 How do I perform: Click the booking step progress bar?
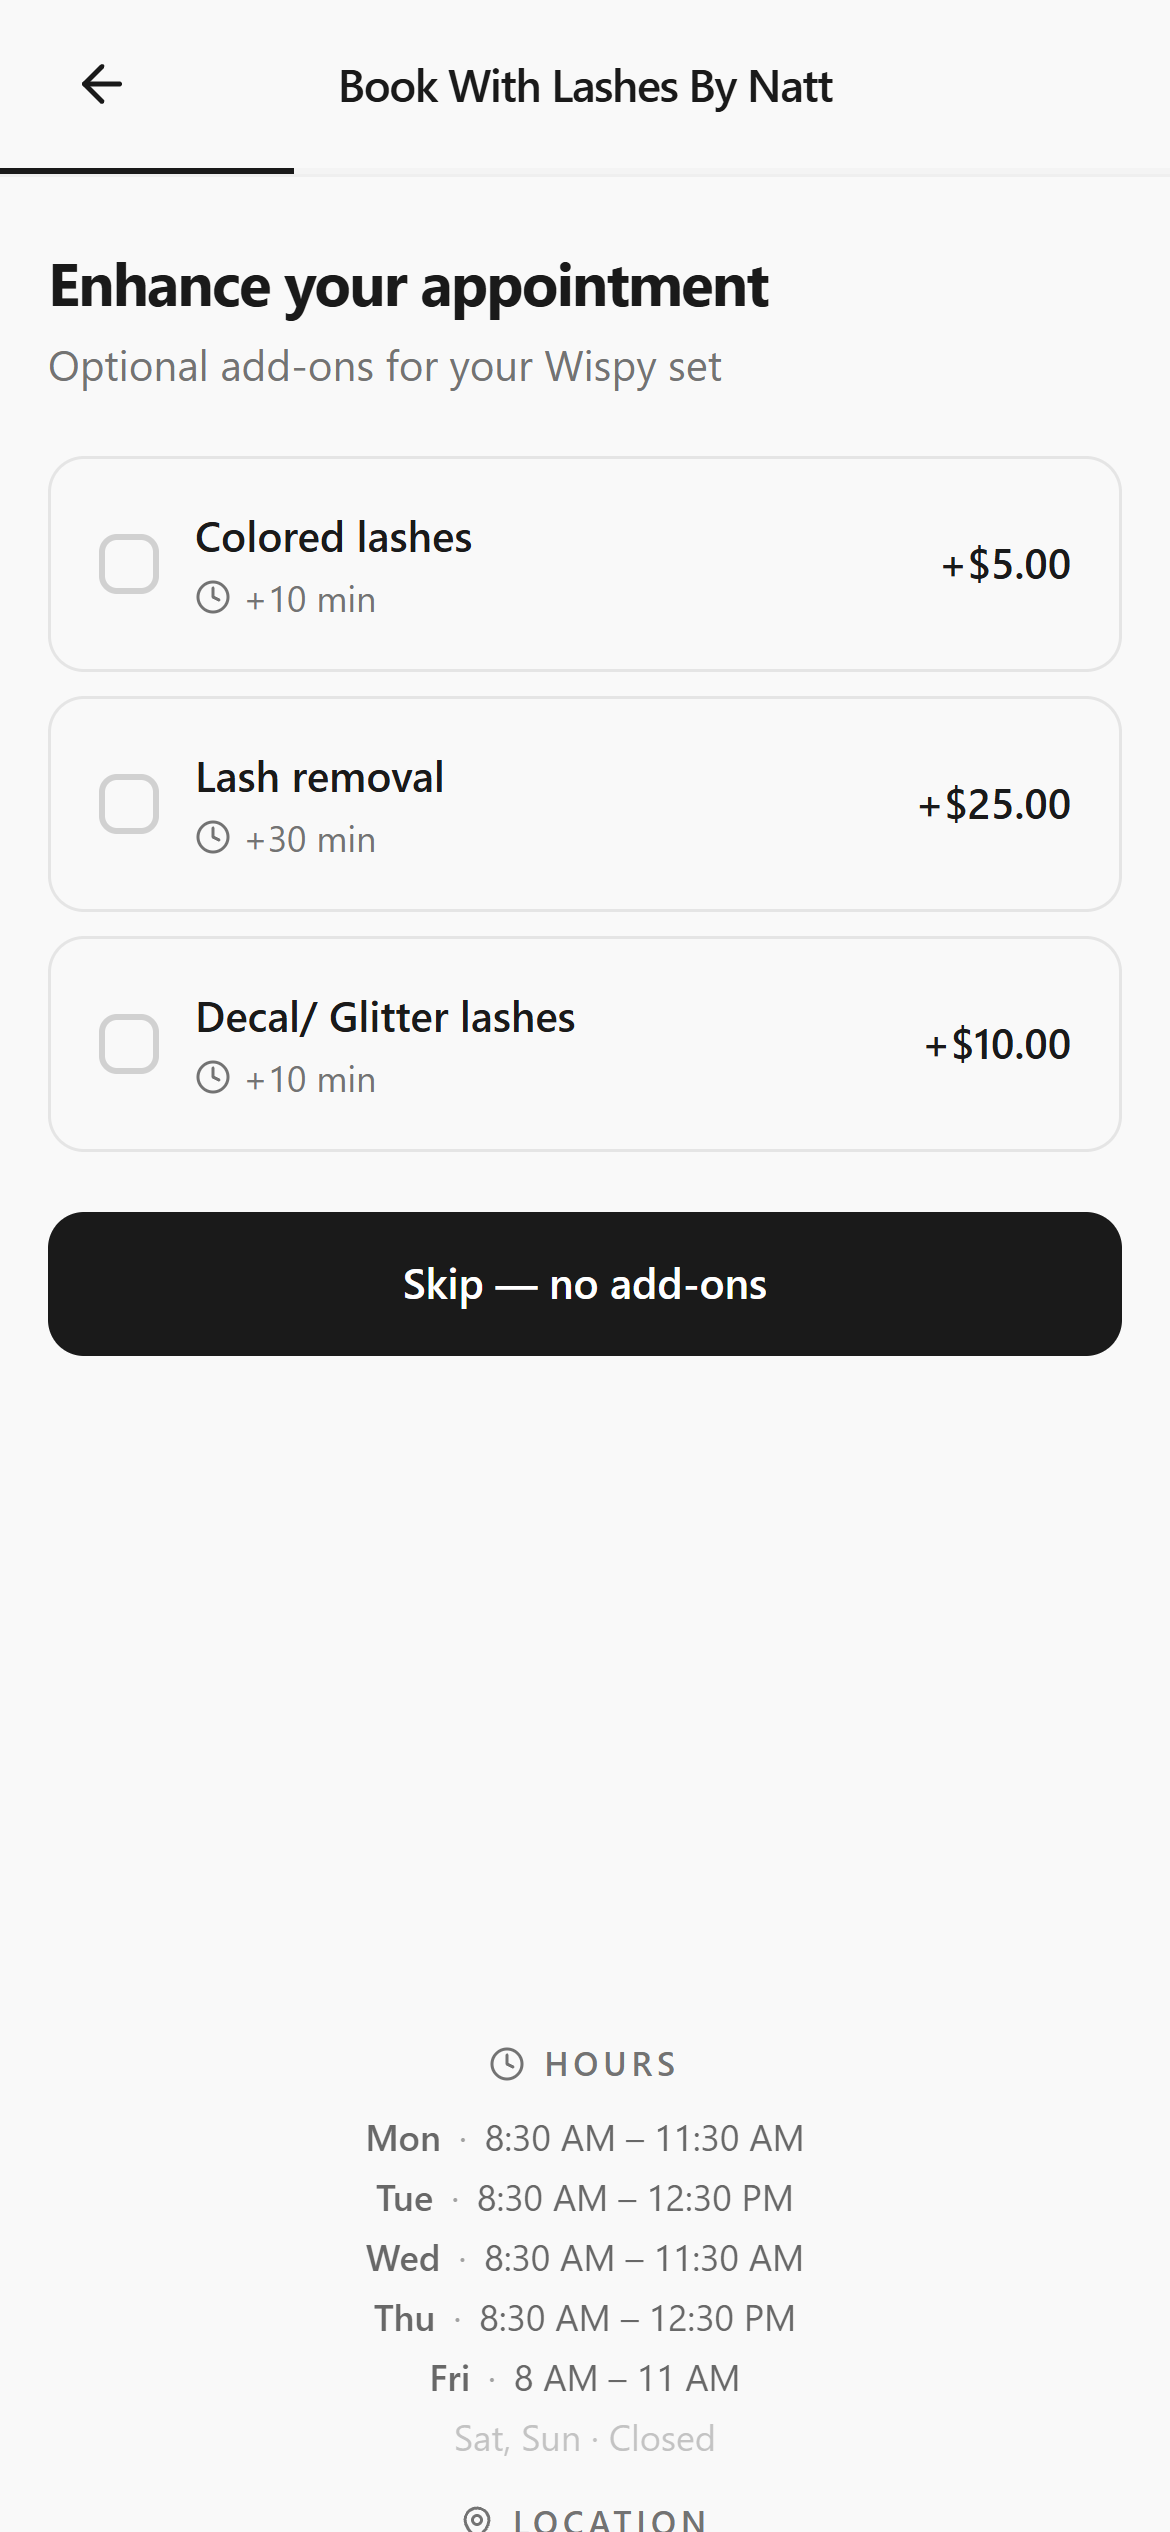pyautogui.click(x=147, y=171)
